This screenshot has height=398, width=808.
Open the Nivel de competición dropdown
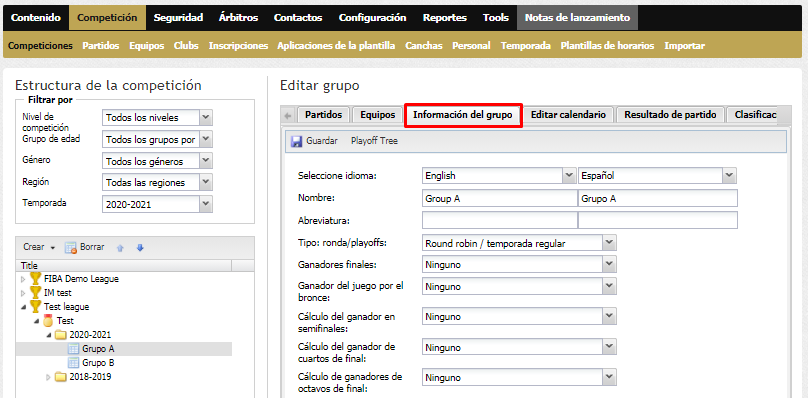coord(206,118)
